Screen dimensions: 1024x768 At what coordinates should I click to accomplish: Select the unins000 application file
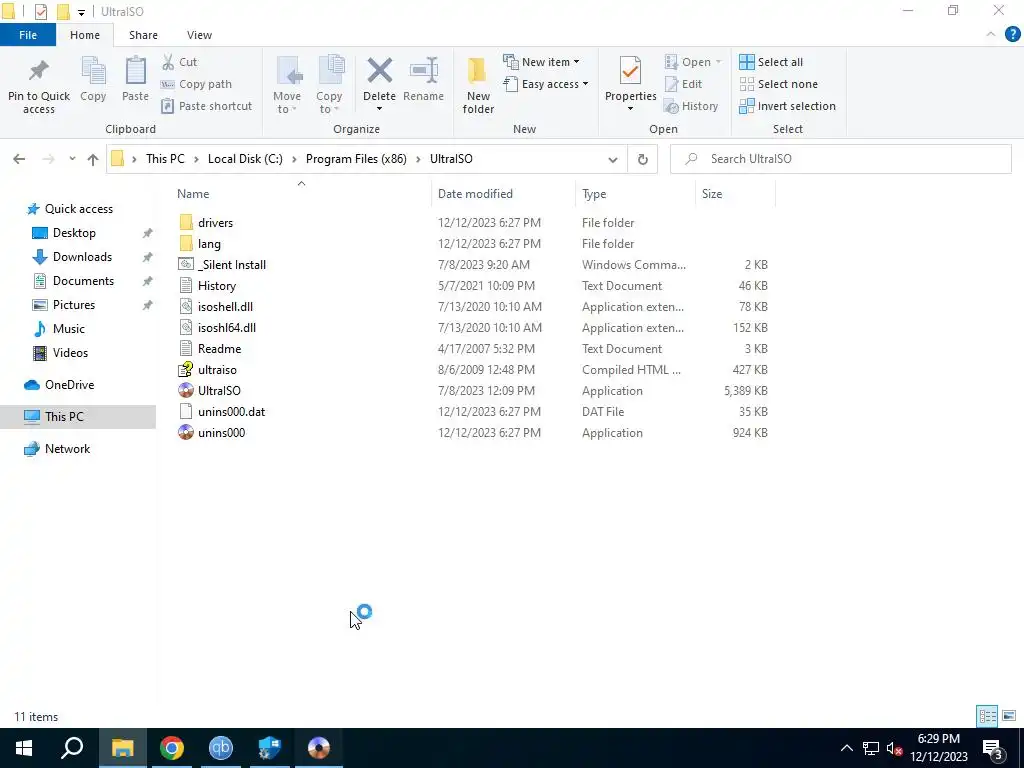pyautogui.click(x=221, y=432)
